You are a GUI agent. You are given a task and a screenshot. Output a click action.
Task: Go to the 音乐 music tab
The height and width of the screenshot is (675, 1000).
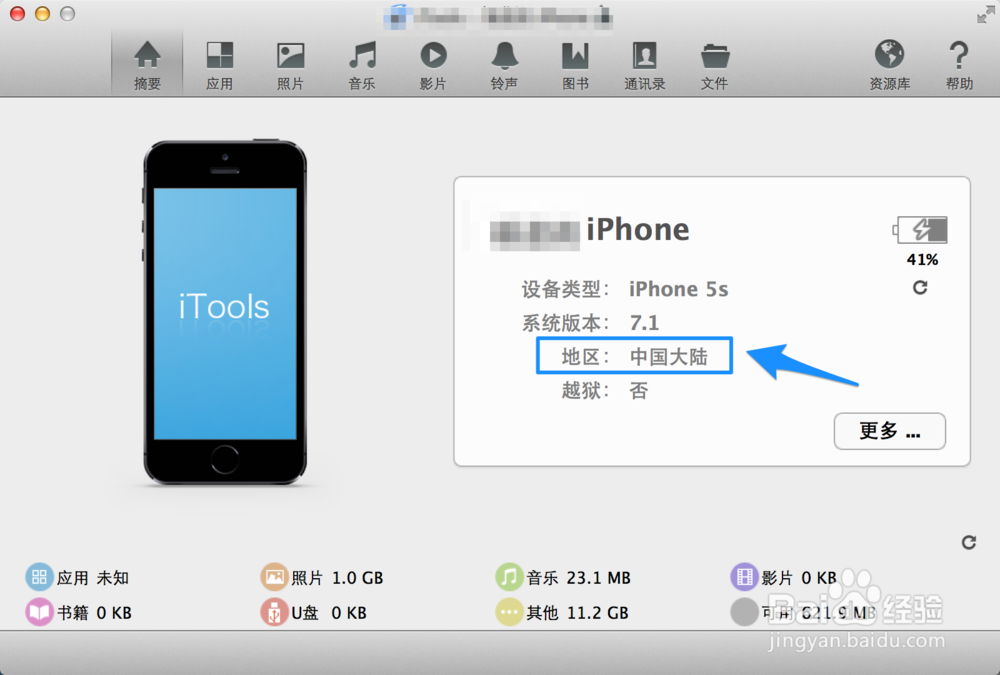(362, 64)
